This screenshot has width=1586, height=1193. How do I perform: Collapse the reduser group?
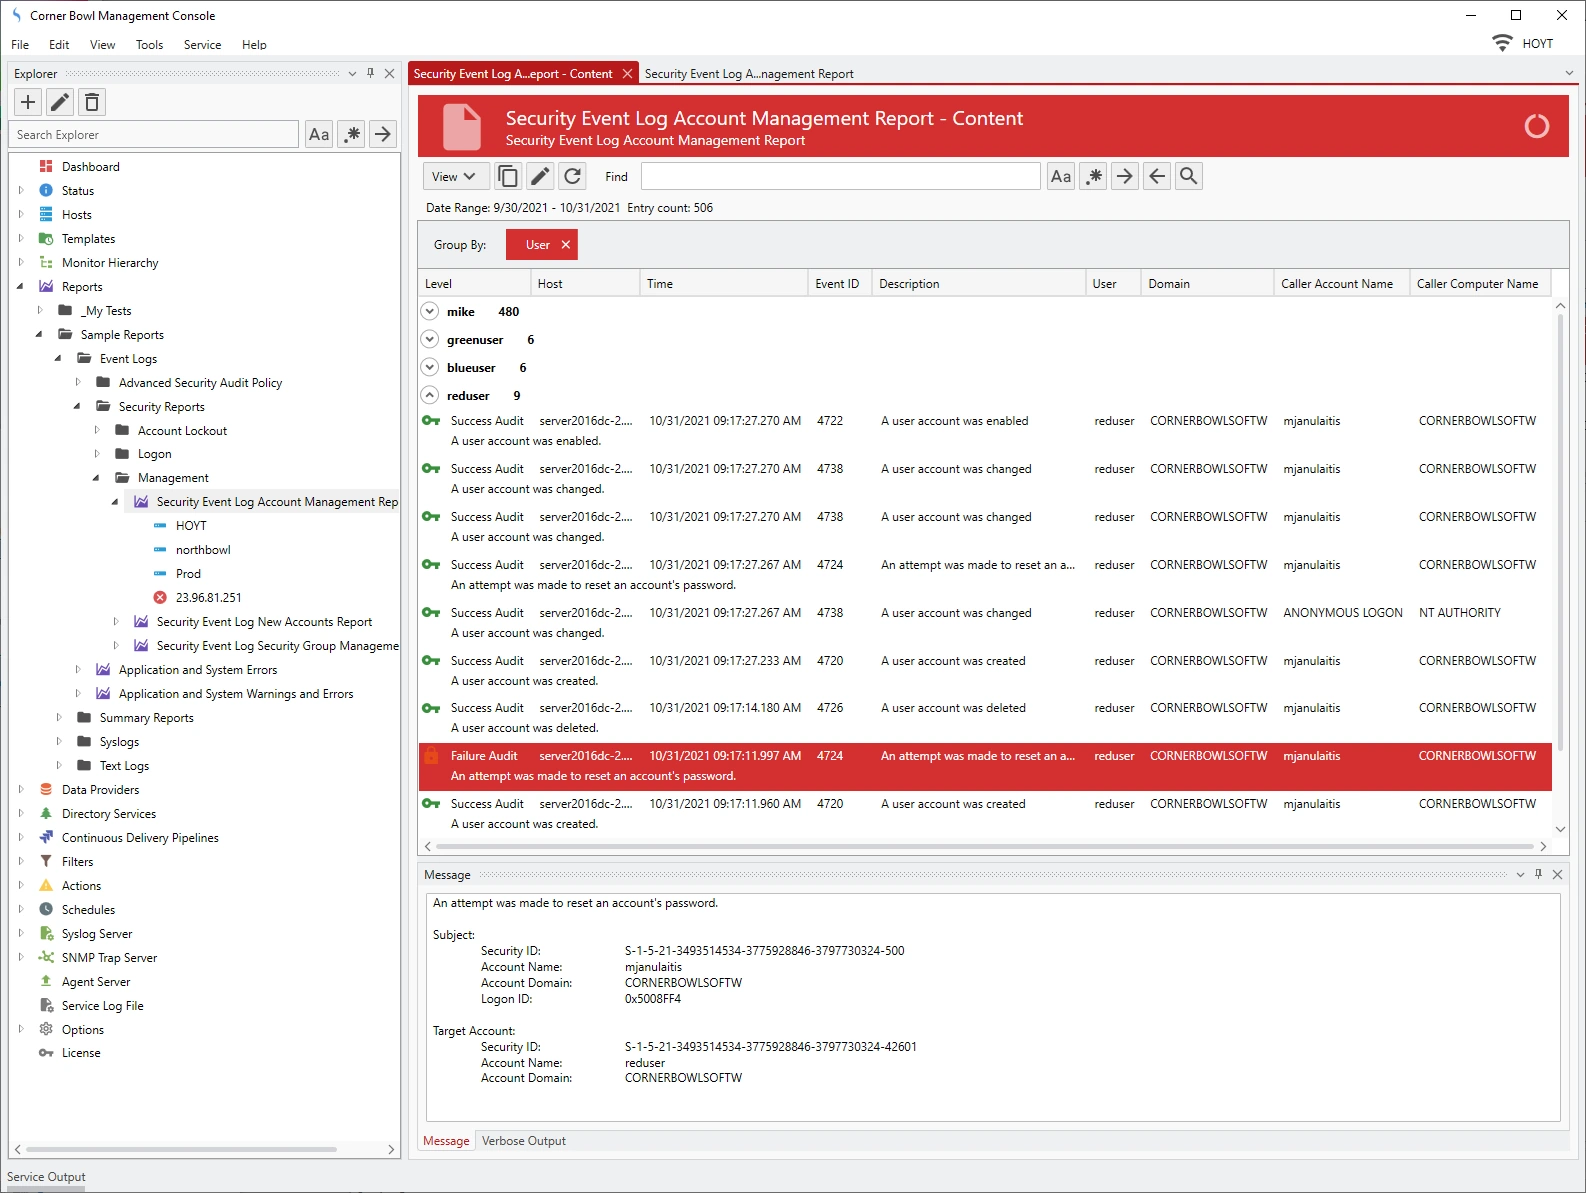(x=430, y=396)
